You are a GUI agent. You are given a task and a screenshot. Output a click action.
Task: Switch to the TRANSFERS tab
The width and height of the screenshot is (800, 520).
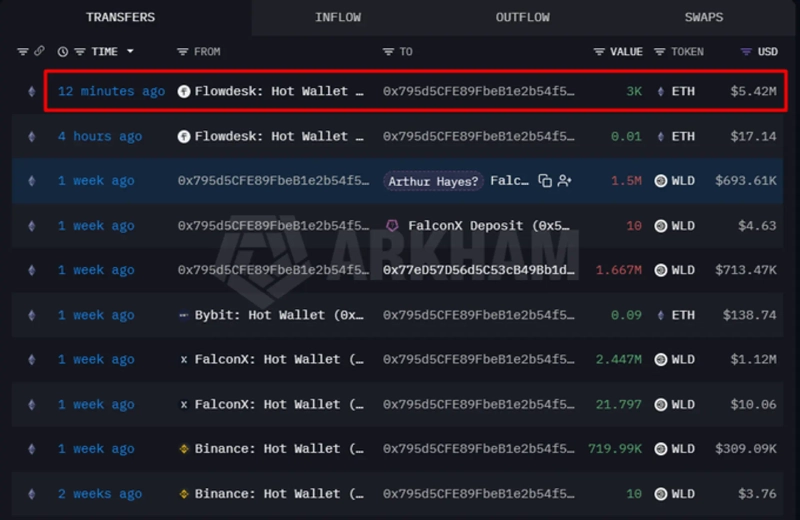pos(120,17)
